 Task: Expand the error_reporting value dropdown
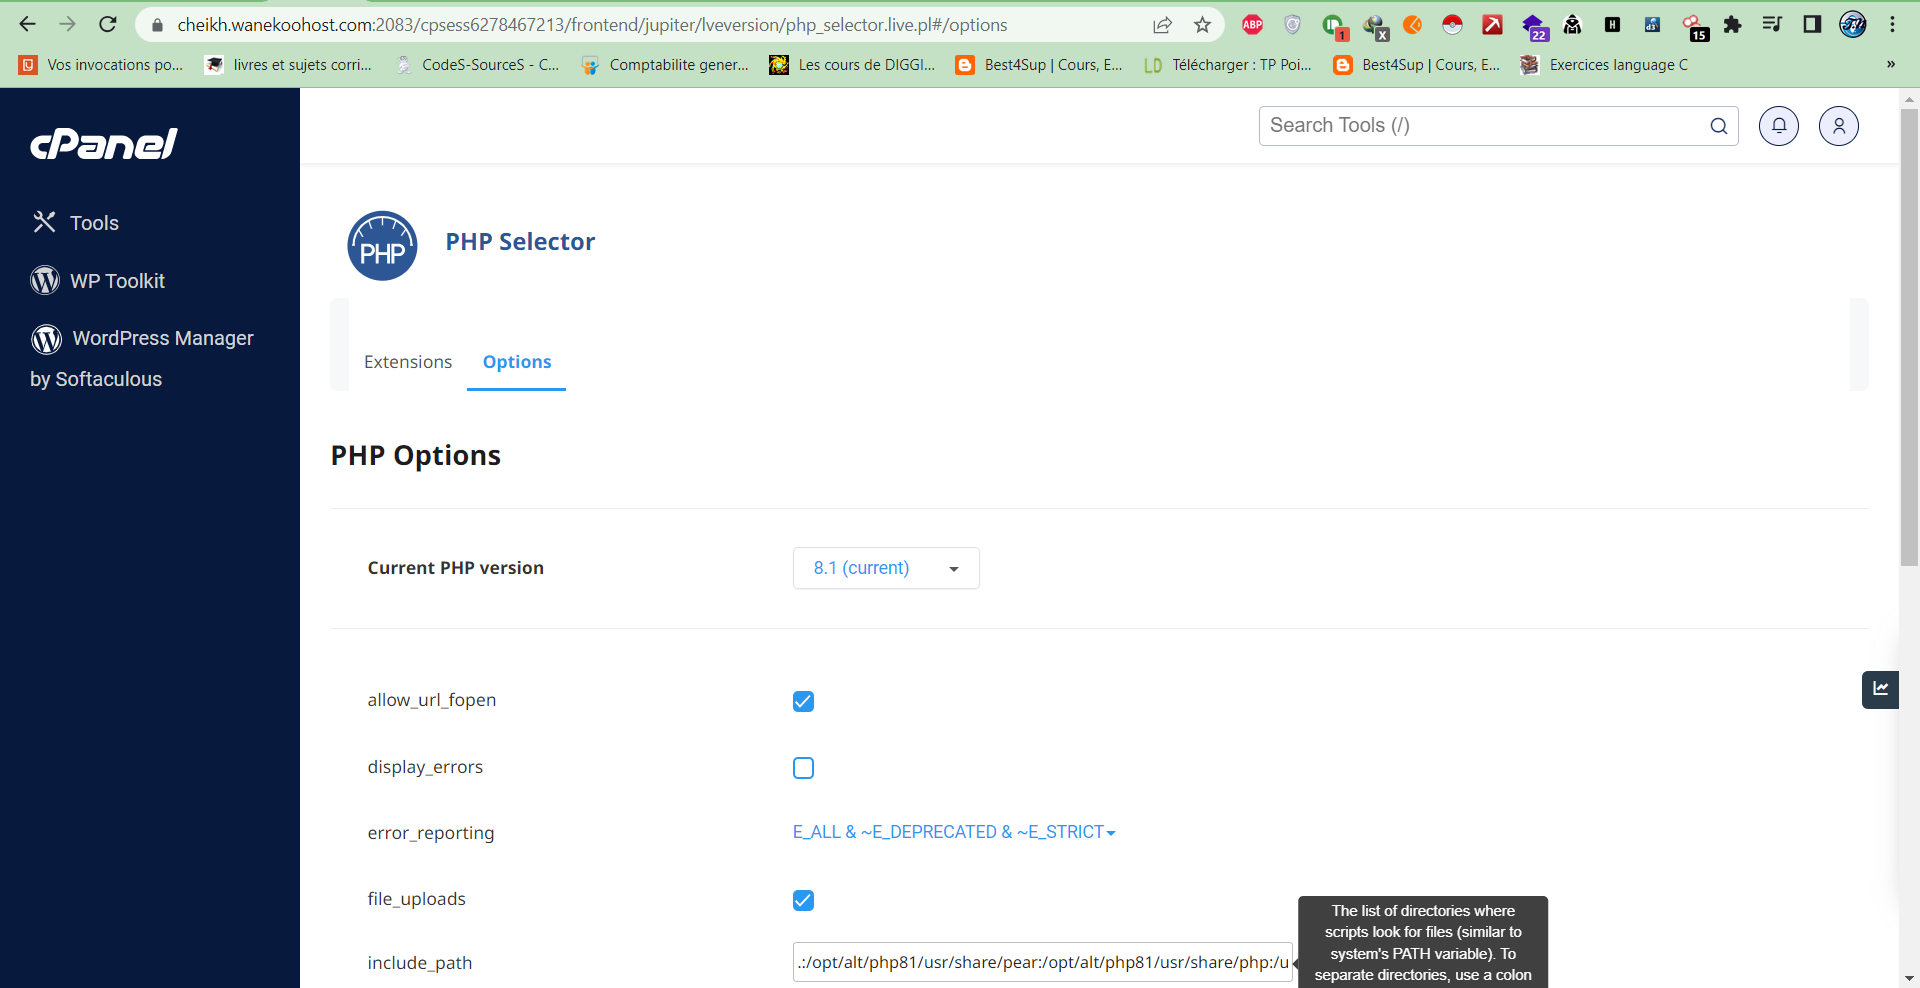(x=953, y=832)
